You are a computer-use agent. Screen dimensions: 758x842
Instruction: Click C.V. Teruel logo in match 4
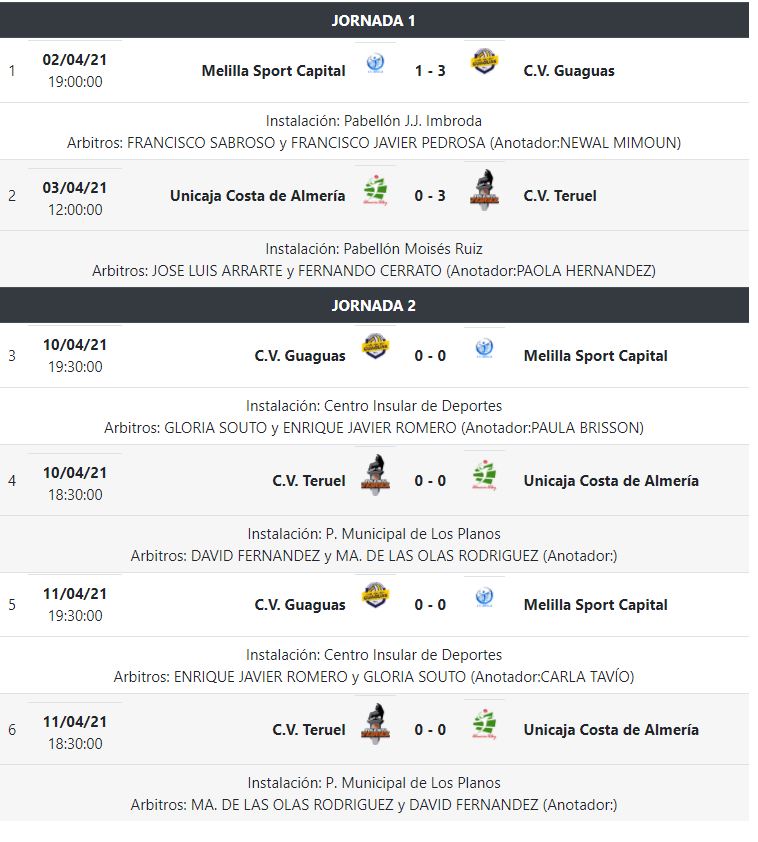(x=375, y=475)
